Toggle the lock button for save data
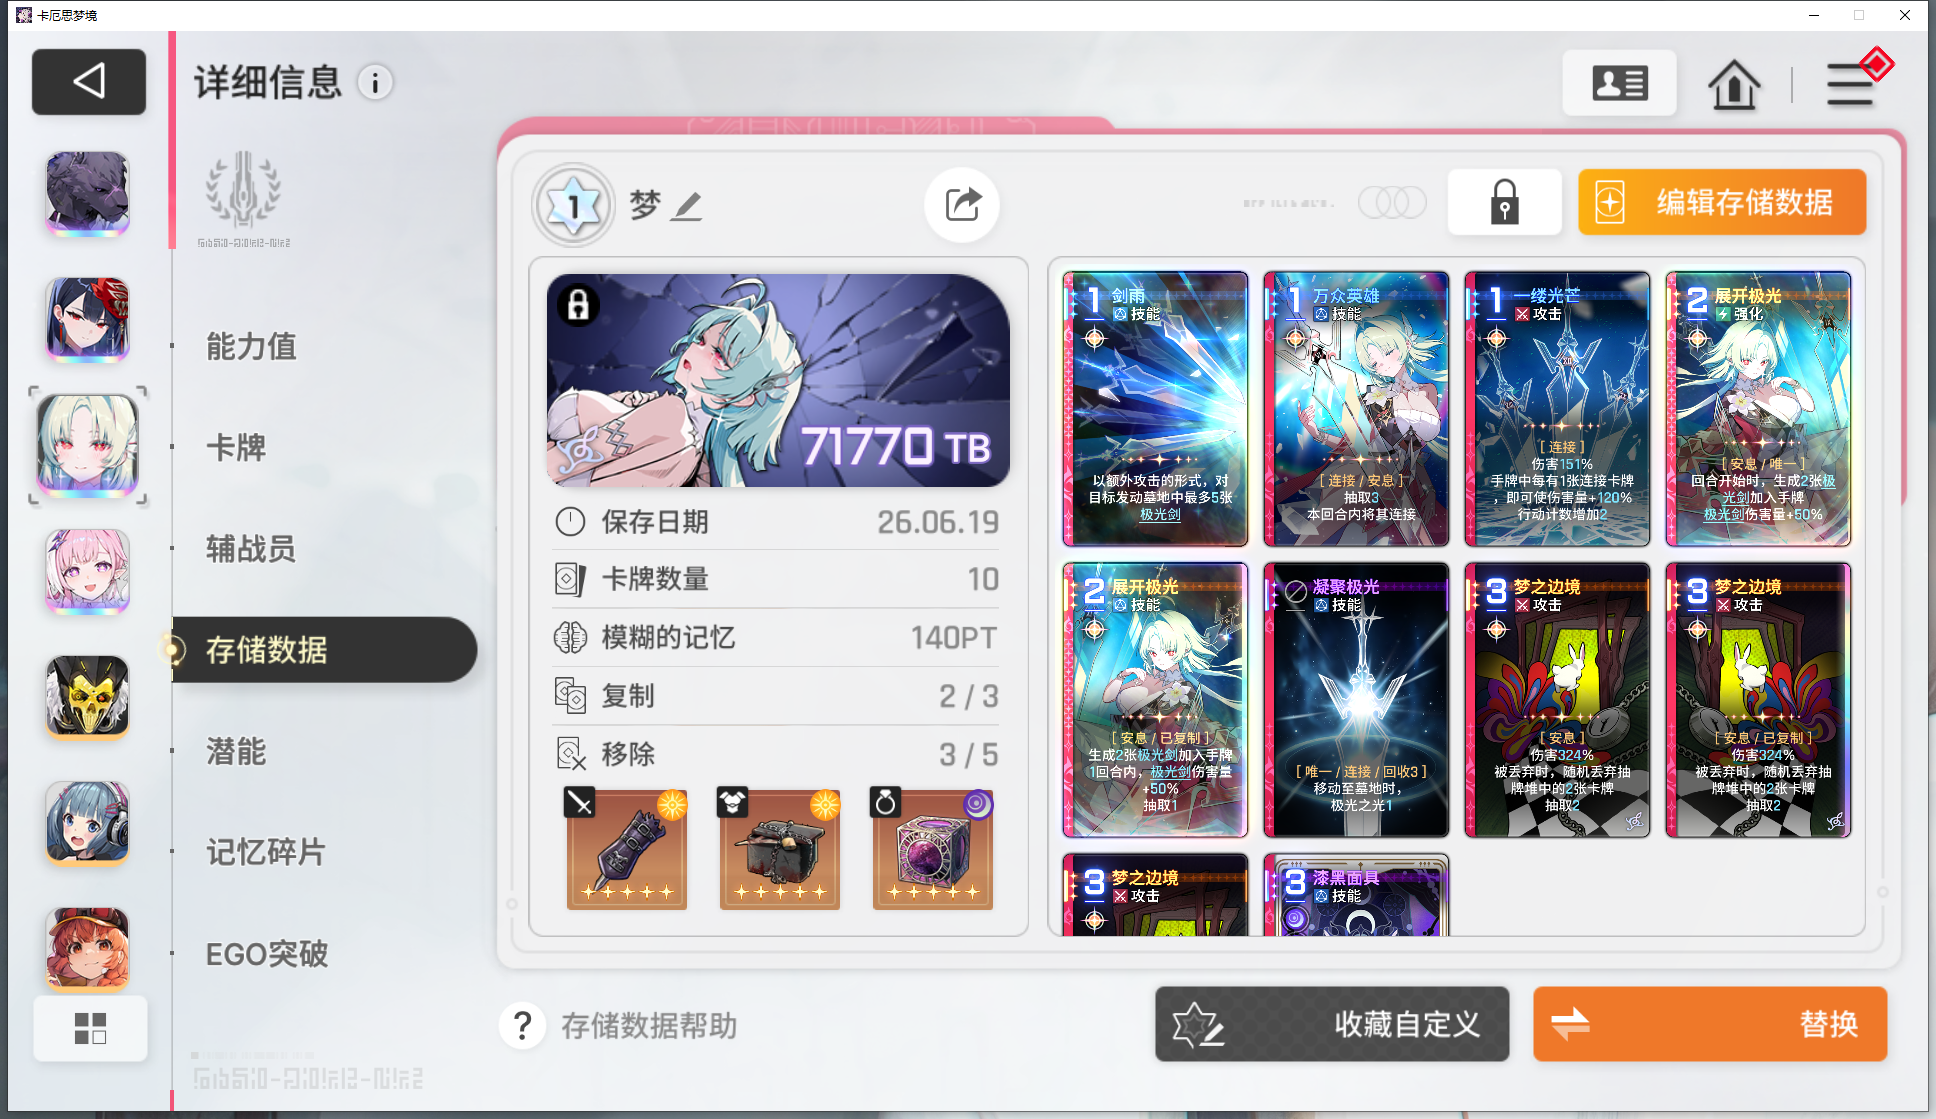Viewport: 1936px width, 1119px height. (1504, 202)
